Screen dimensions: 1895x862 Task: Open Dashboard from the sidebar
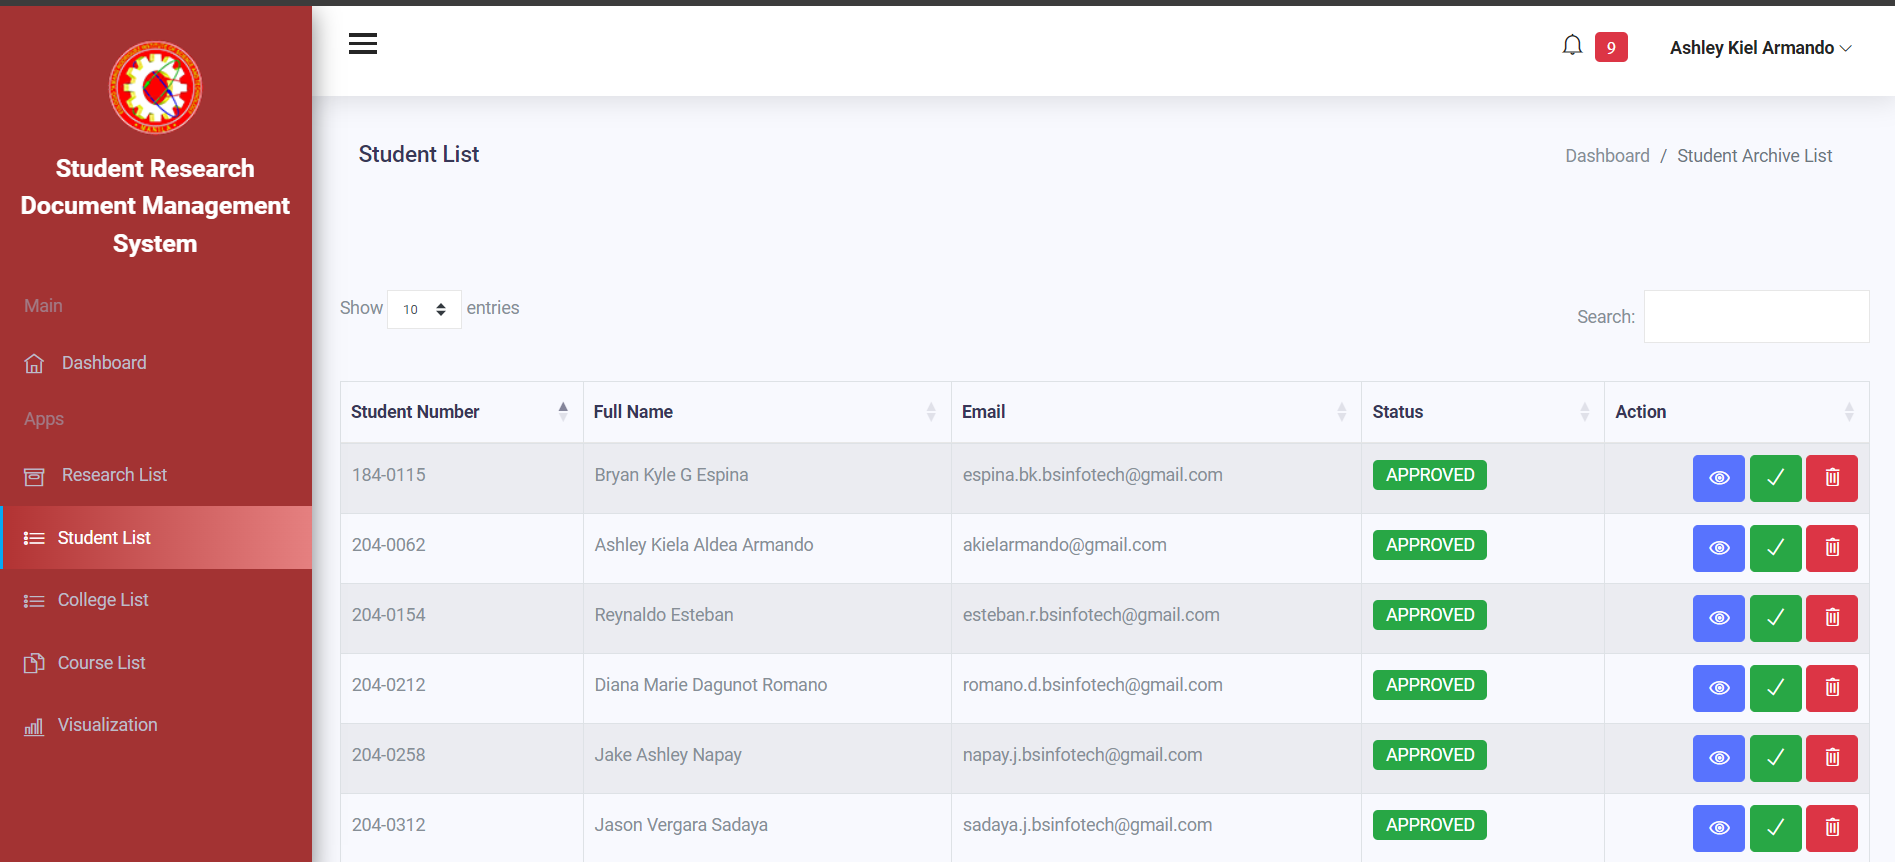pyautogui.click(x=156, y=363)
